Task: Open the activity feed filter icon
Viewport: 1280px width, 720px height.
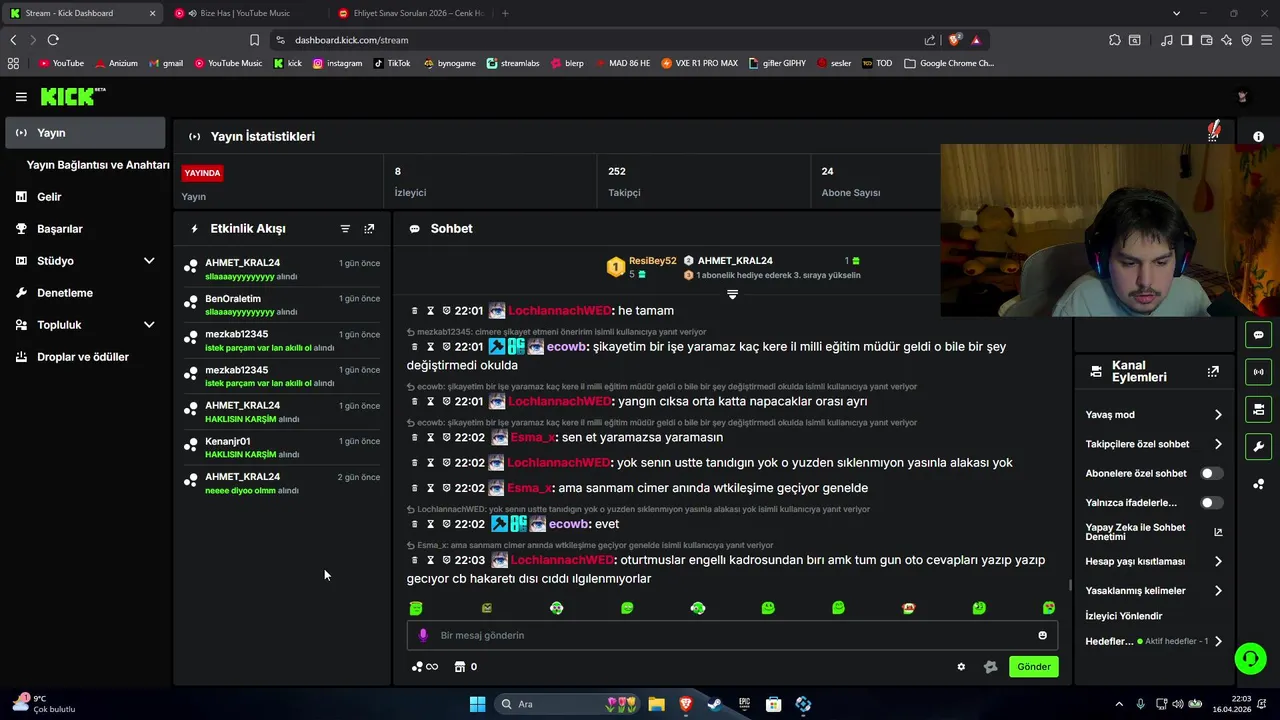Action: pos(345,229)
